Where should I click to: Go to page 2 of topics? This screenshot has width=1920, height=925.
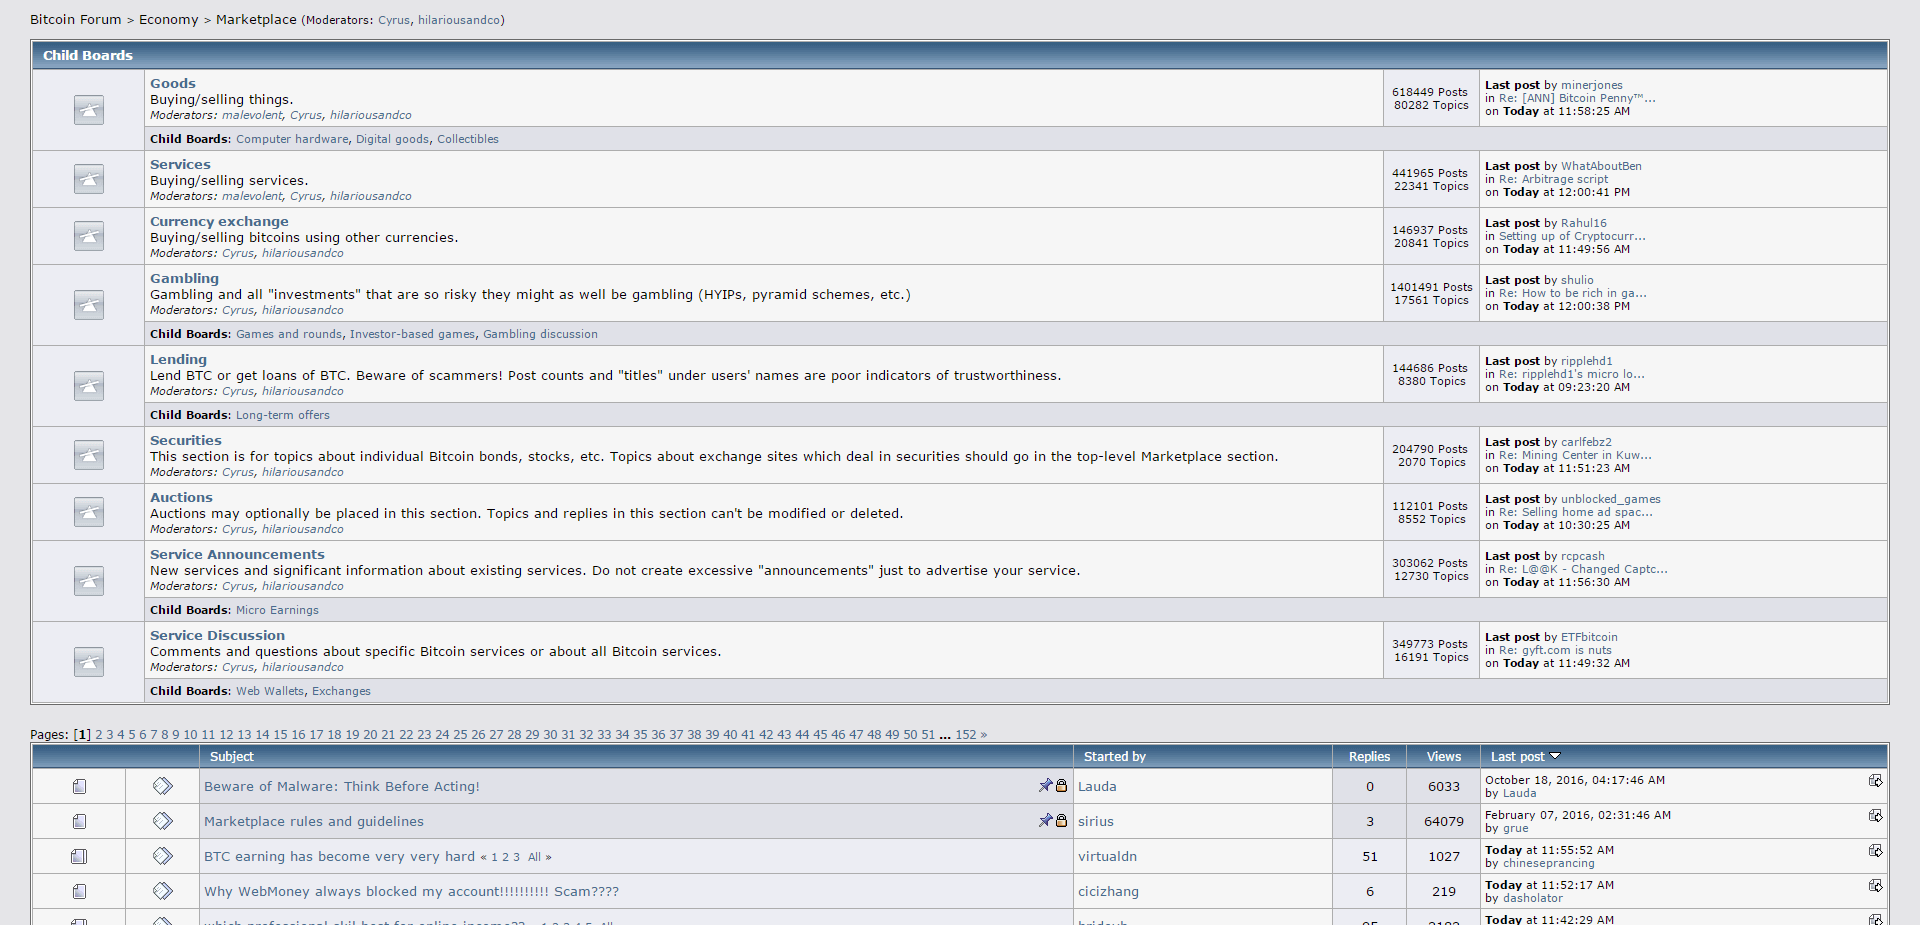pyautogui.click(x=99, y=735)
